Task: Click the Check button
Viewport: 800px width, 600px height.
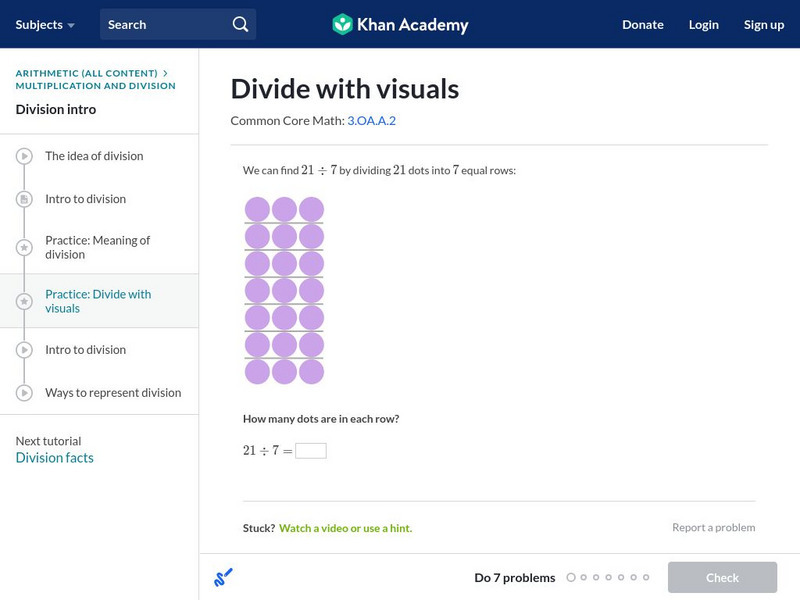Action: point(722,577)
